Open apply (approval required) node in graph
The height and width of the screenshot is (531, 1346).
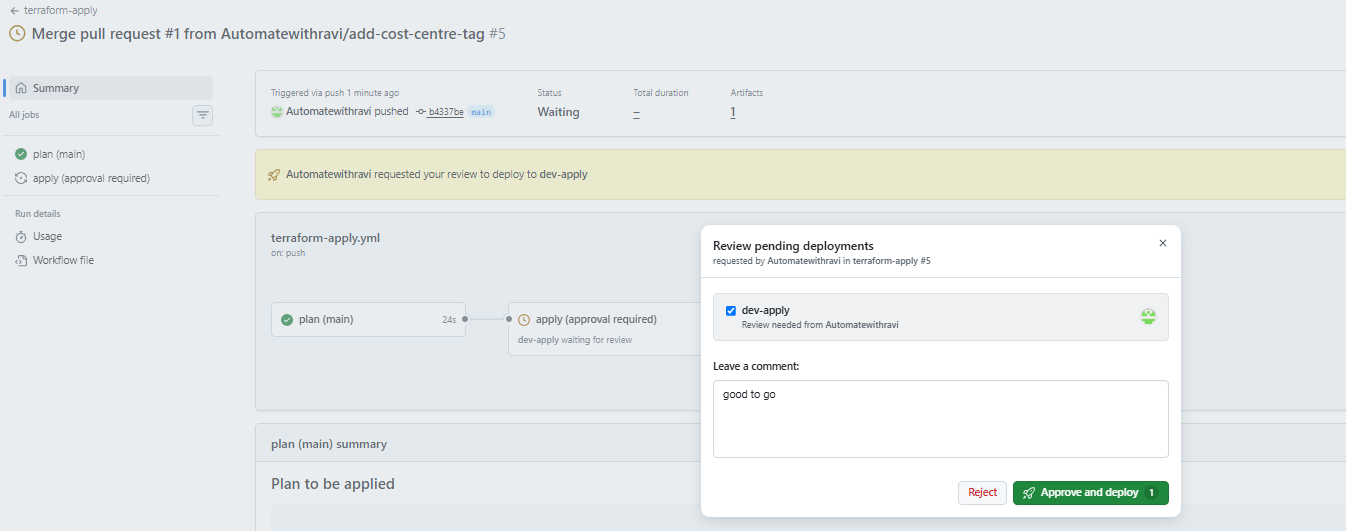coord(605,329)
